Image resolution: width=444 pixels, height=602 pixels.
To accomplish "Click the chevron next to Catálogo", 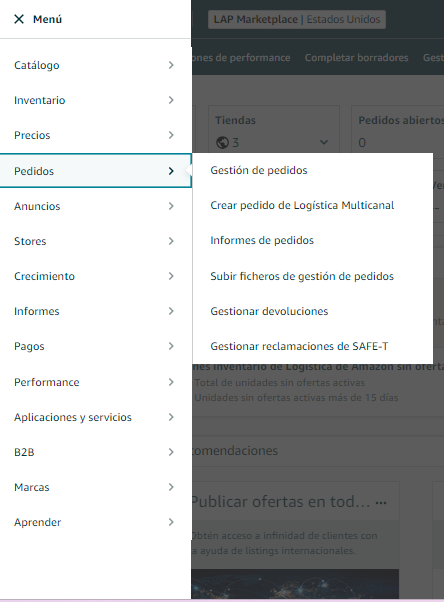I will 171,65.
